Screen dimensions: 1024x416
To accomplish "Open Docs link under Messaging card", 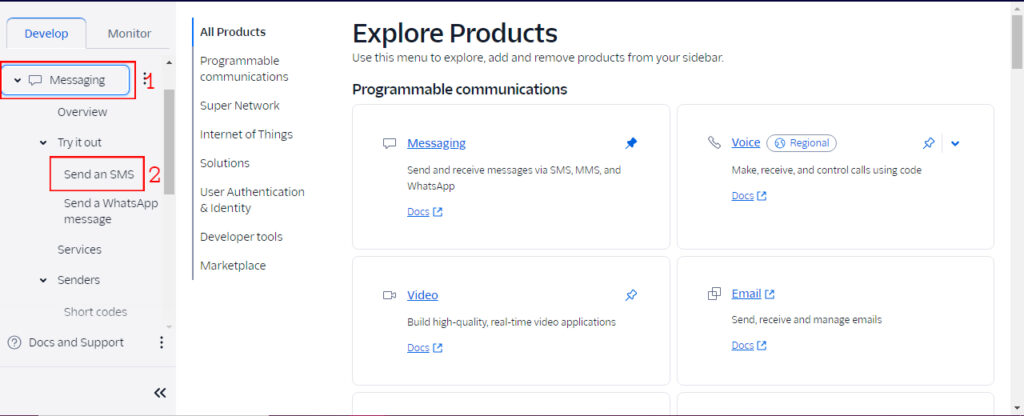I will 424,212.
